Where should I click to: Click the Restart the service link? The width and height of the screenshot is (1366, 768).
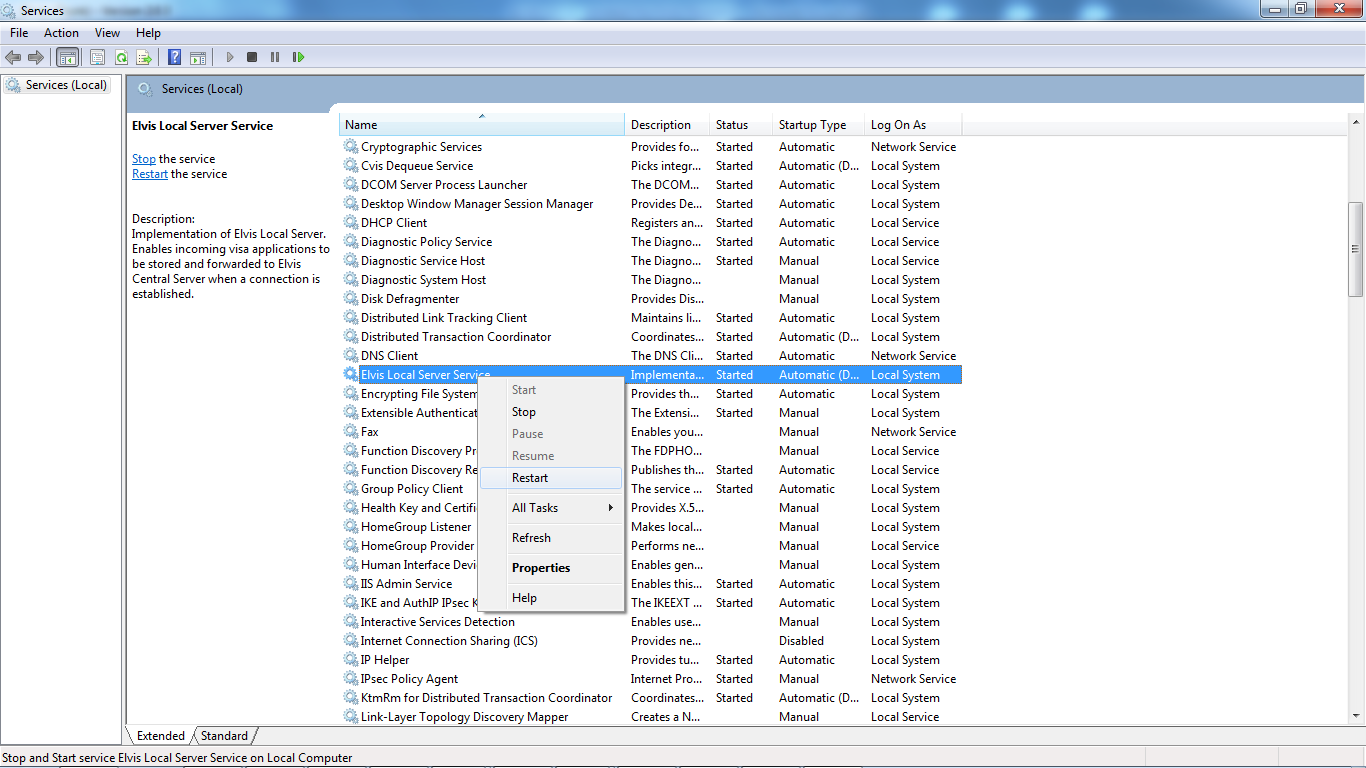[150, 174]
